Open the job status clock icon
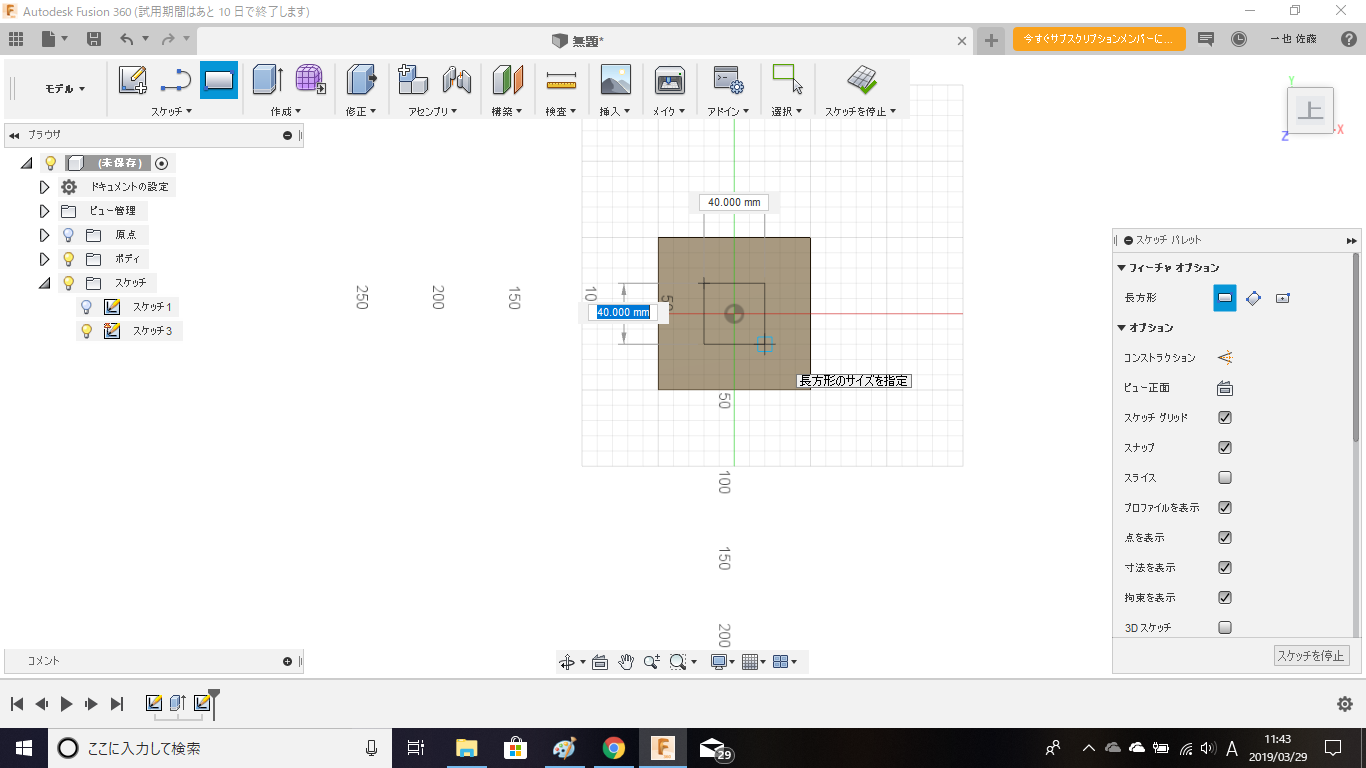 click(1239, 39)
